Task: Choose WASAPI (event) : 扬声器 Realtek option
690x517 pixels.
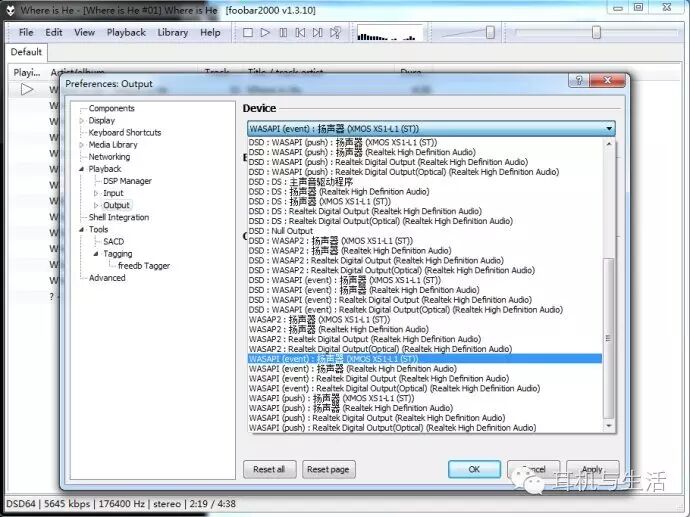Action: [x=425, y=369]
